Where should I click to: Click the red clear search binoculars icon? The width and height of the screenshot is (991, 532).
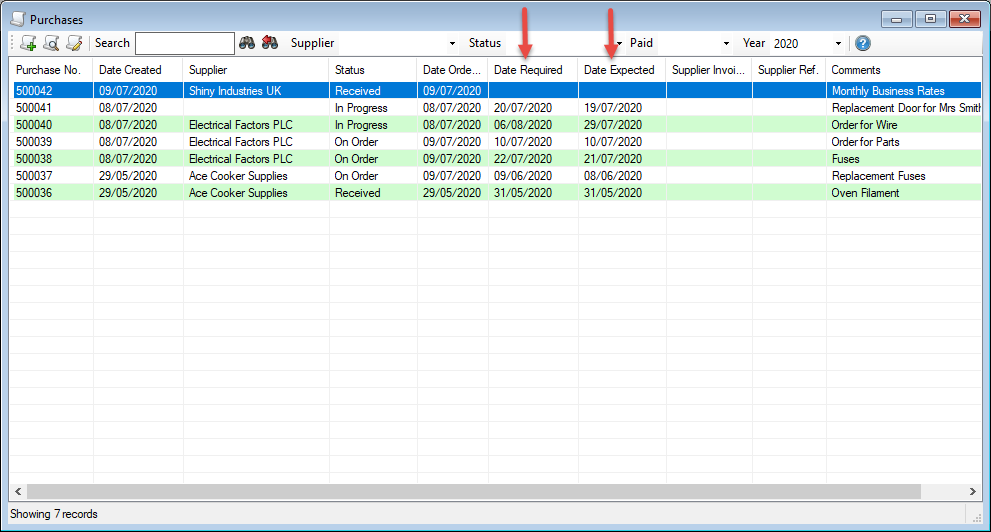[x=269, y=43]
